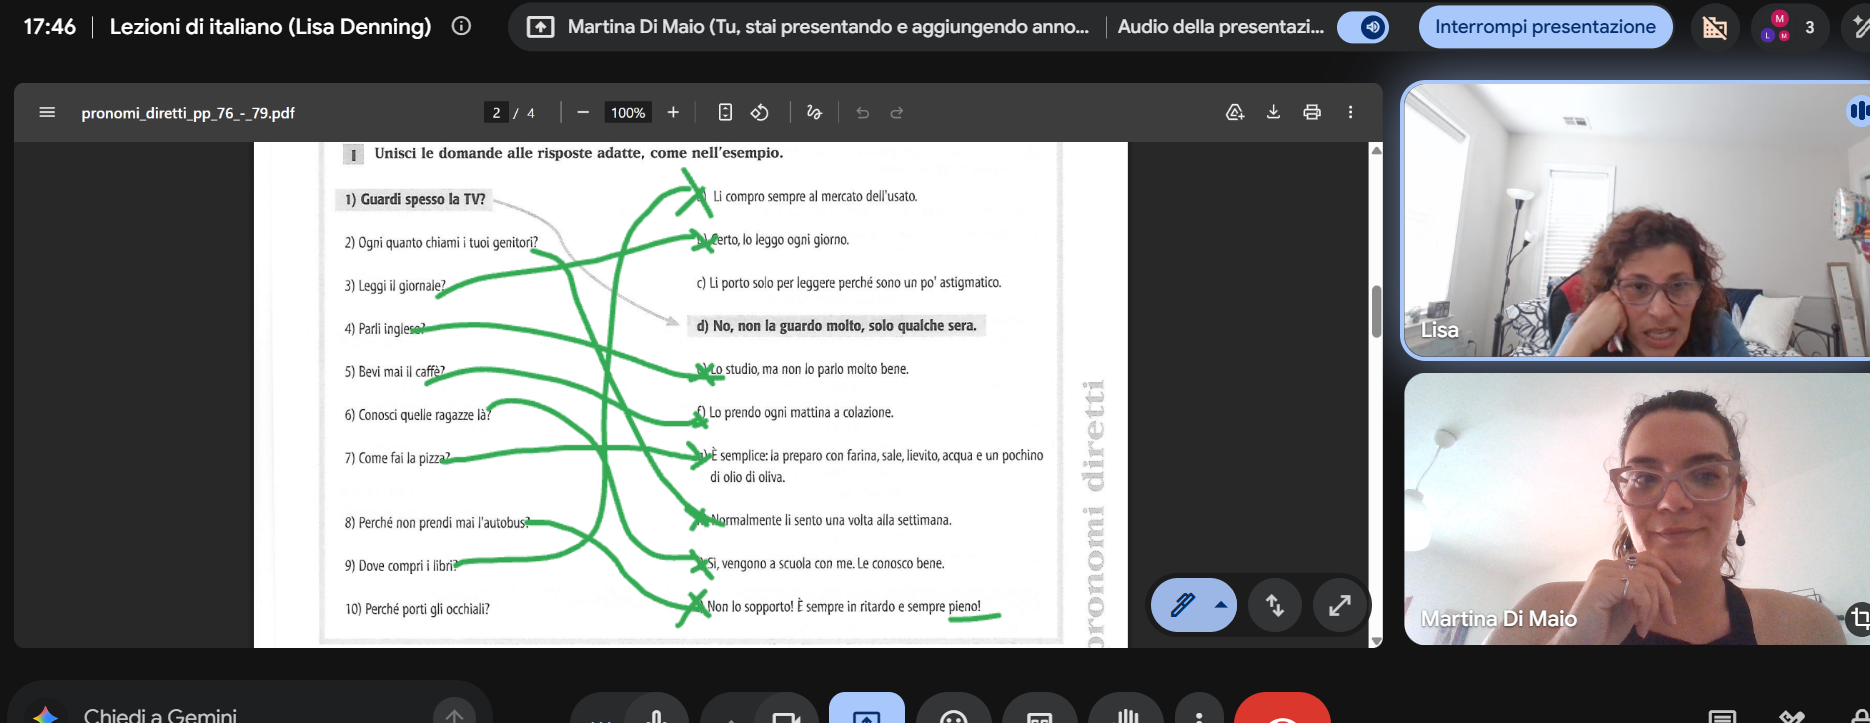Viewport: 1870px width, 723px height.
Task: Click the Chiedi a Gemini input field
Action: [250, 715]
